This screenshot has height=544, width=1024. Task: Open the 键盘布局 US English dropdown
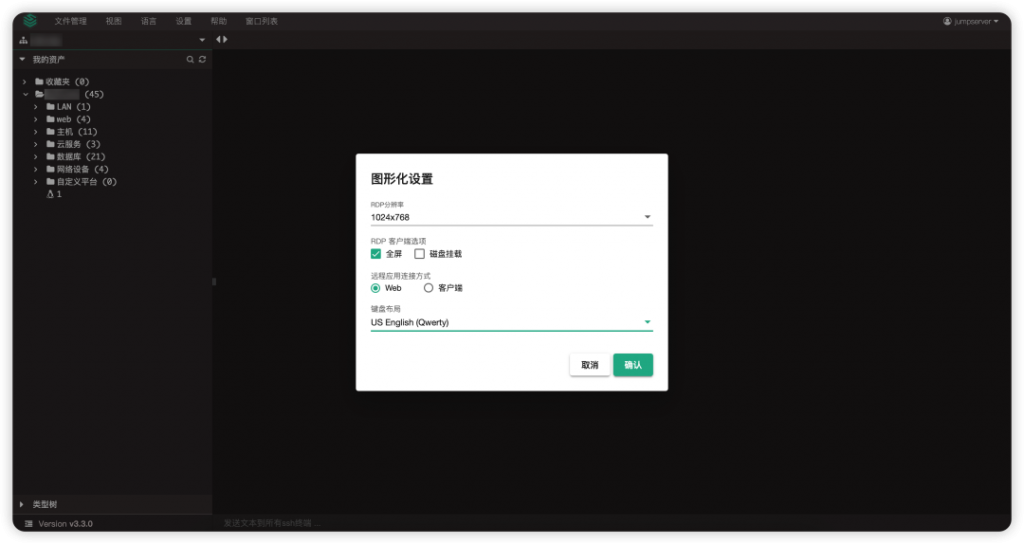tap(511, 323)
